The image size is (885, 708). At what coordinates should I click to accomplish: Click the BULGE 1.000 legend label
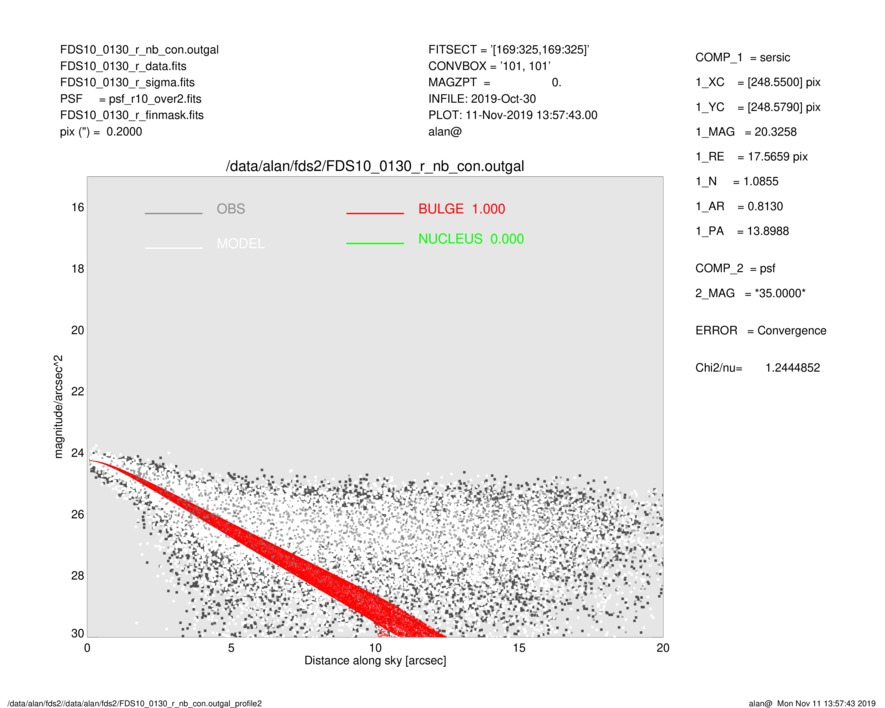click(x=462, y=209)
